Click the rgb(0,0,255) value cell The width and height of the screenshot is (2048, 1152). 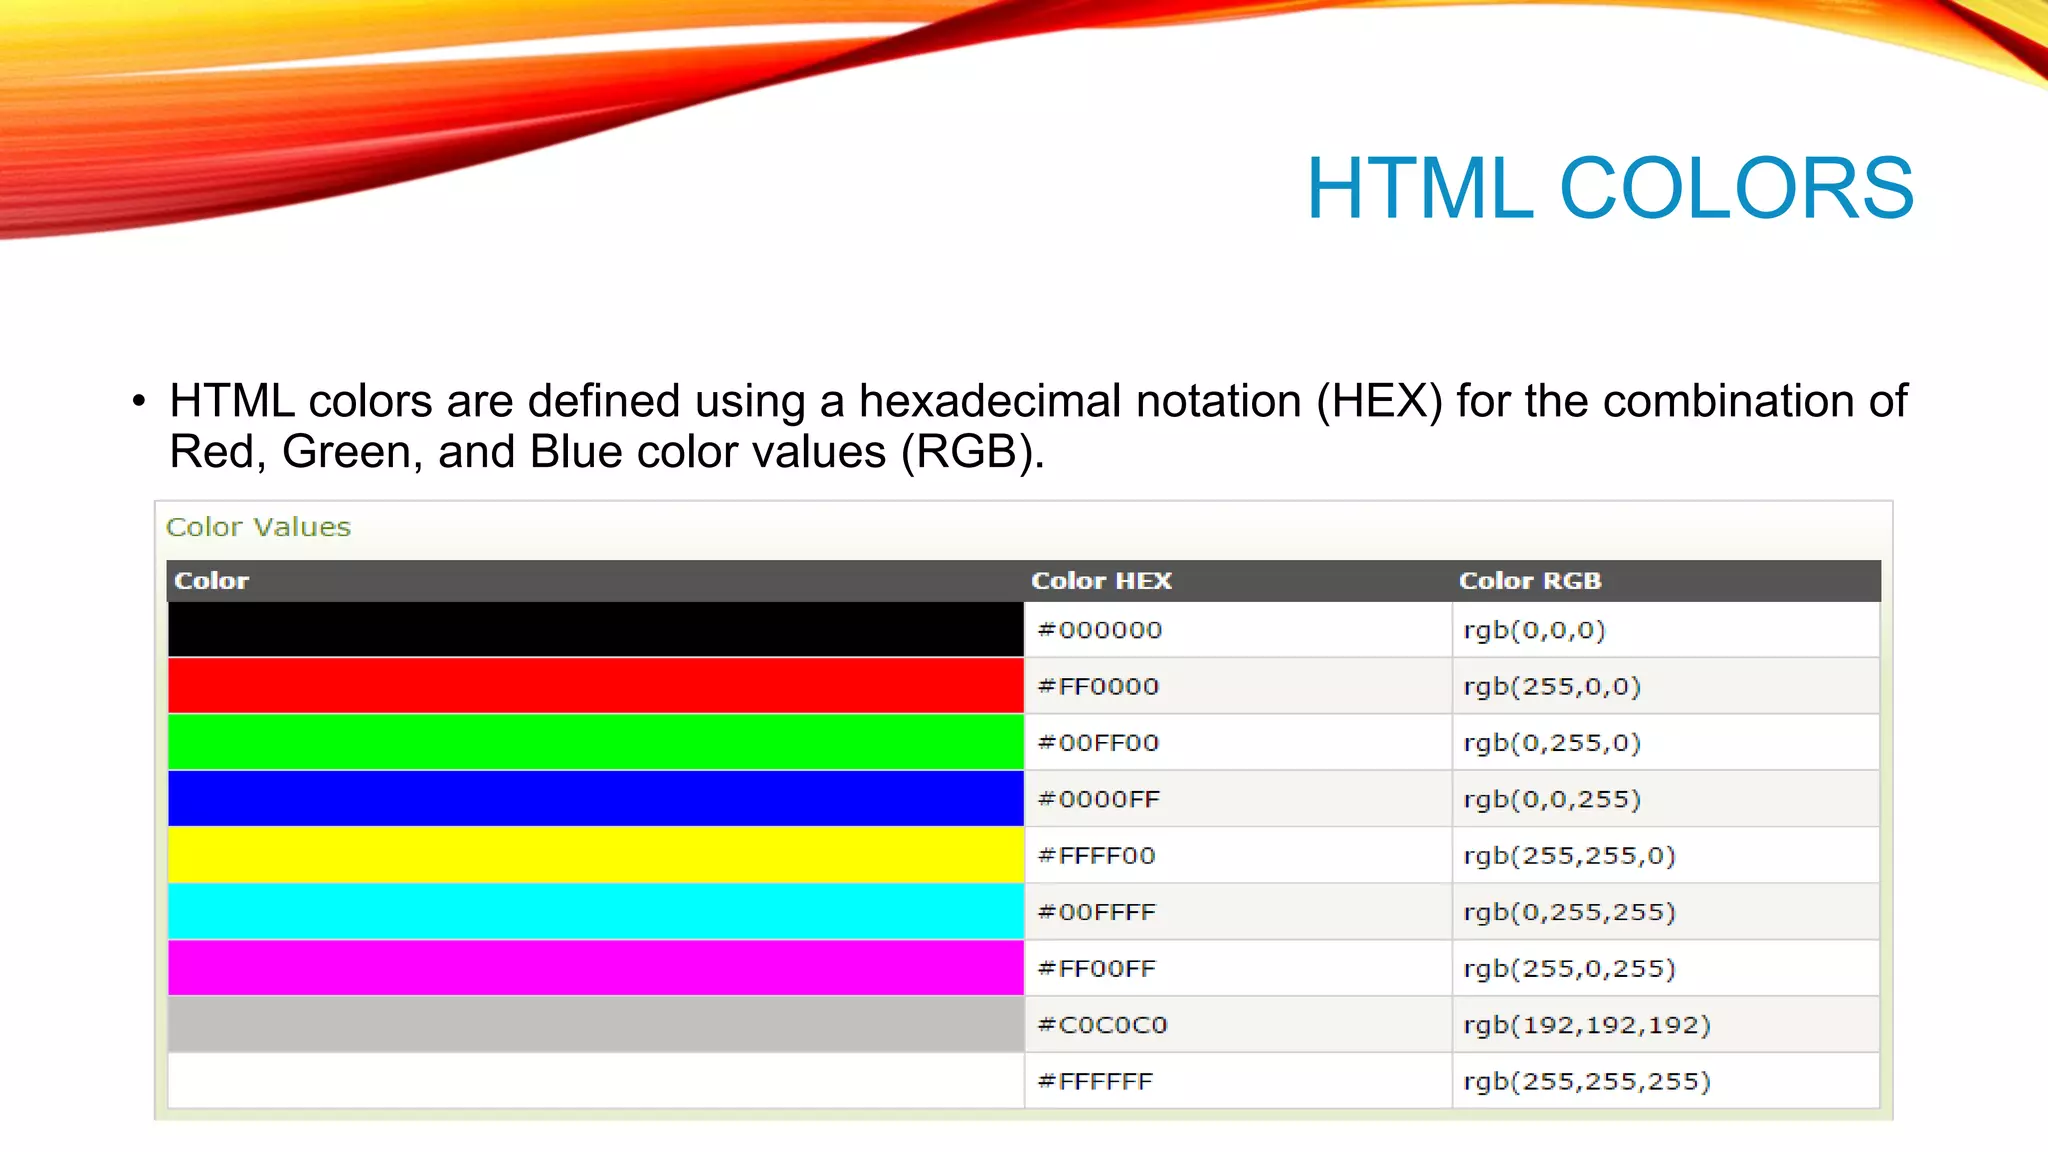tap(1551, 799)
